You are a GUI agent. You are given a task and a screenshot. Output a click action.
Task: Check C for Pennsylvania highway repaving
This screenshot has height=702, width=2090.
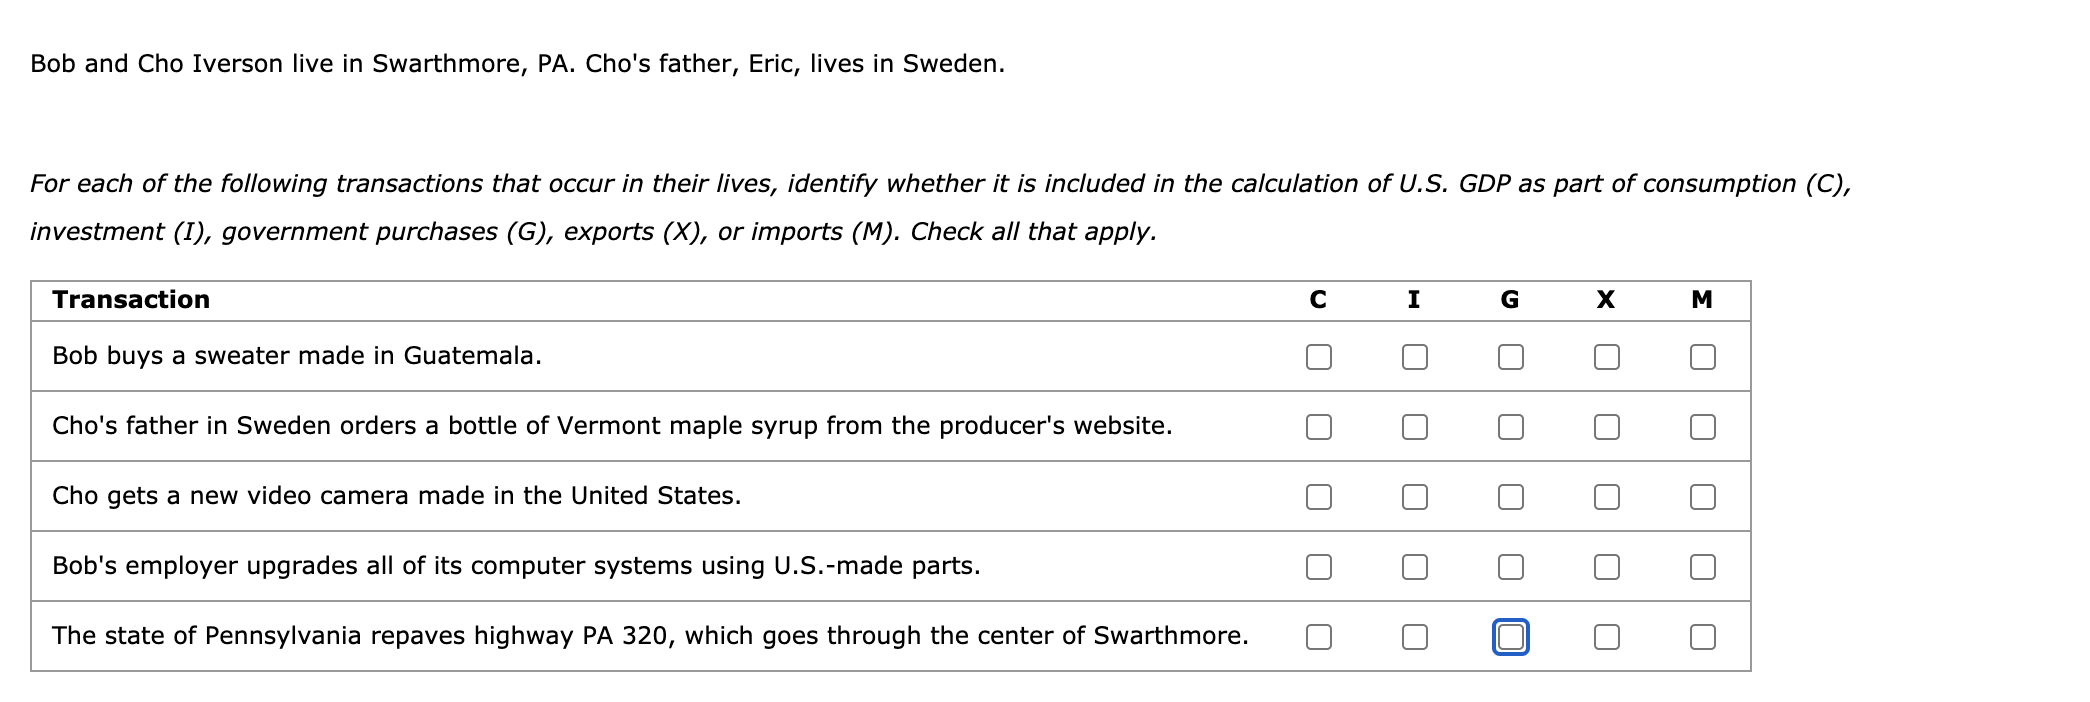[1318, 637]
